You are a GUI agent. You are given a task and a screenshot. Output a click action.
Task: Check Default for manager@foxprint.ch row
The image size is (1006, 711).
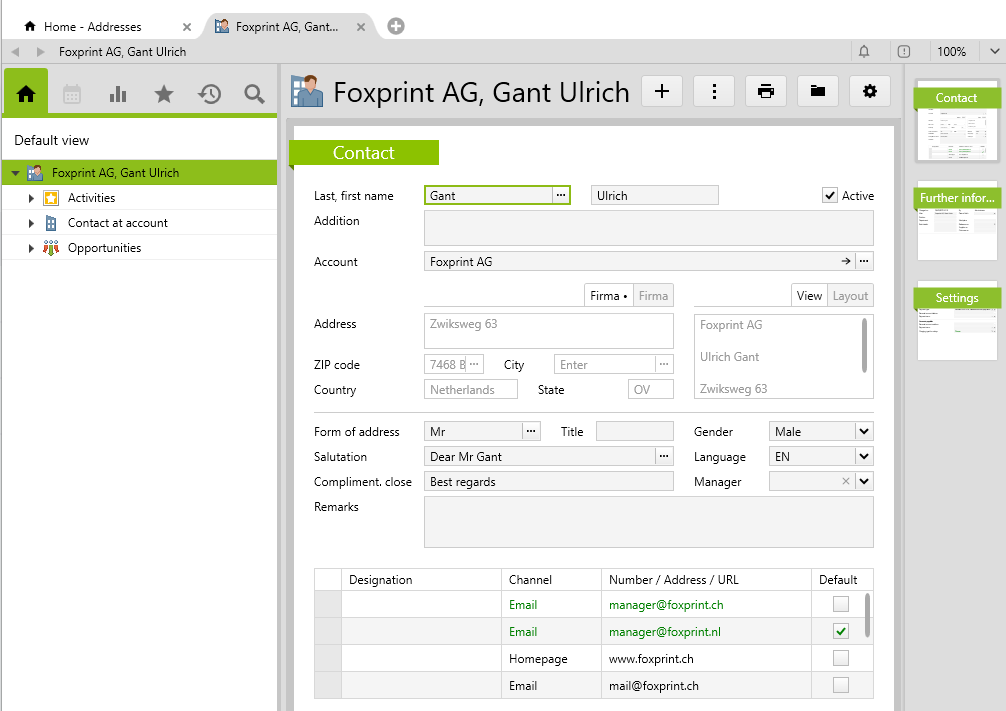click(841, 604)
